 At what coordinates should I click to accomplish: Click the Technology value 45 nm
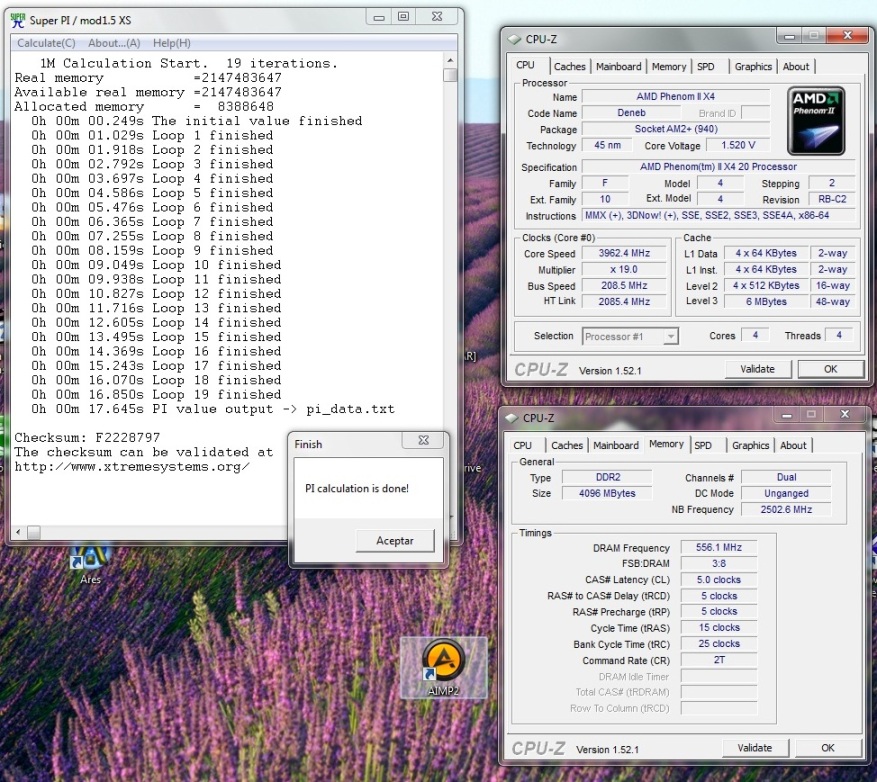pos(607,145)
